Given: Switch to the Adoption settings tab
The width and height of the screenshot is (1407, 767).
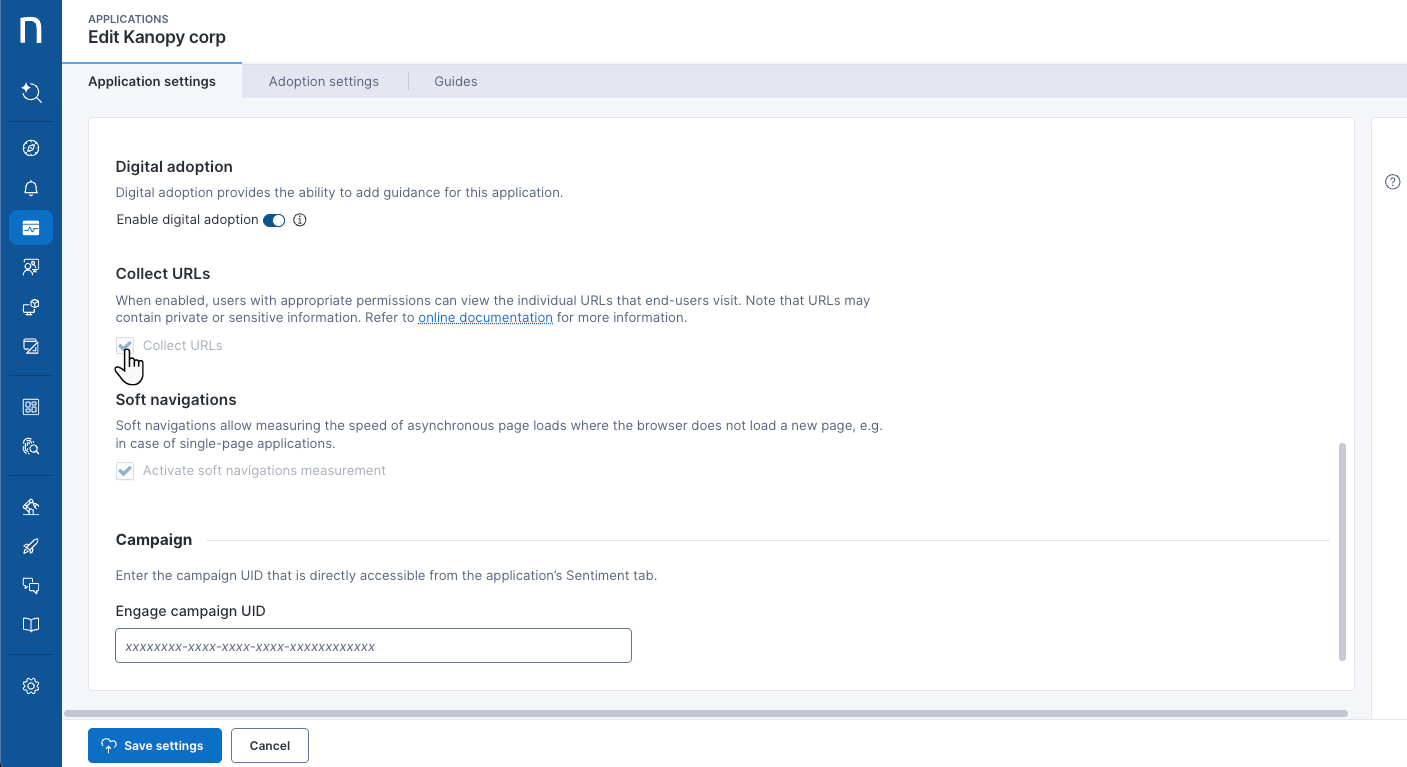Looking at the screenshot, I should coord(323,81).
